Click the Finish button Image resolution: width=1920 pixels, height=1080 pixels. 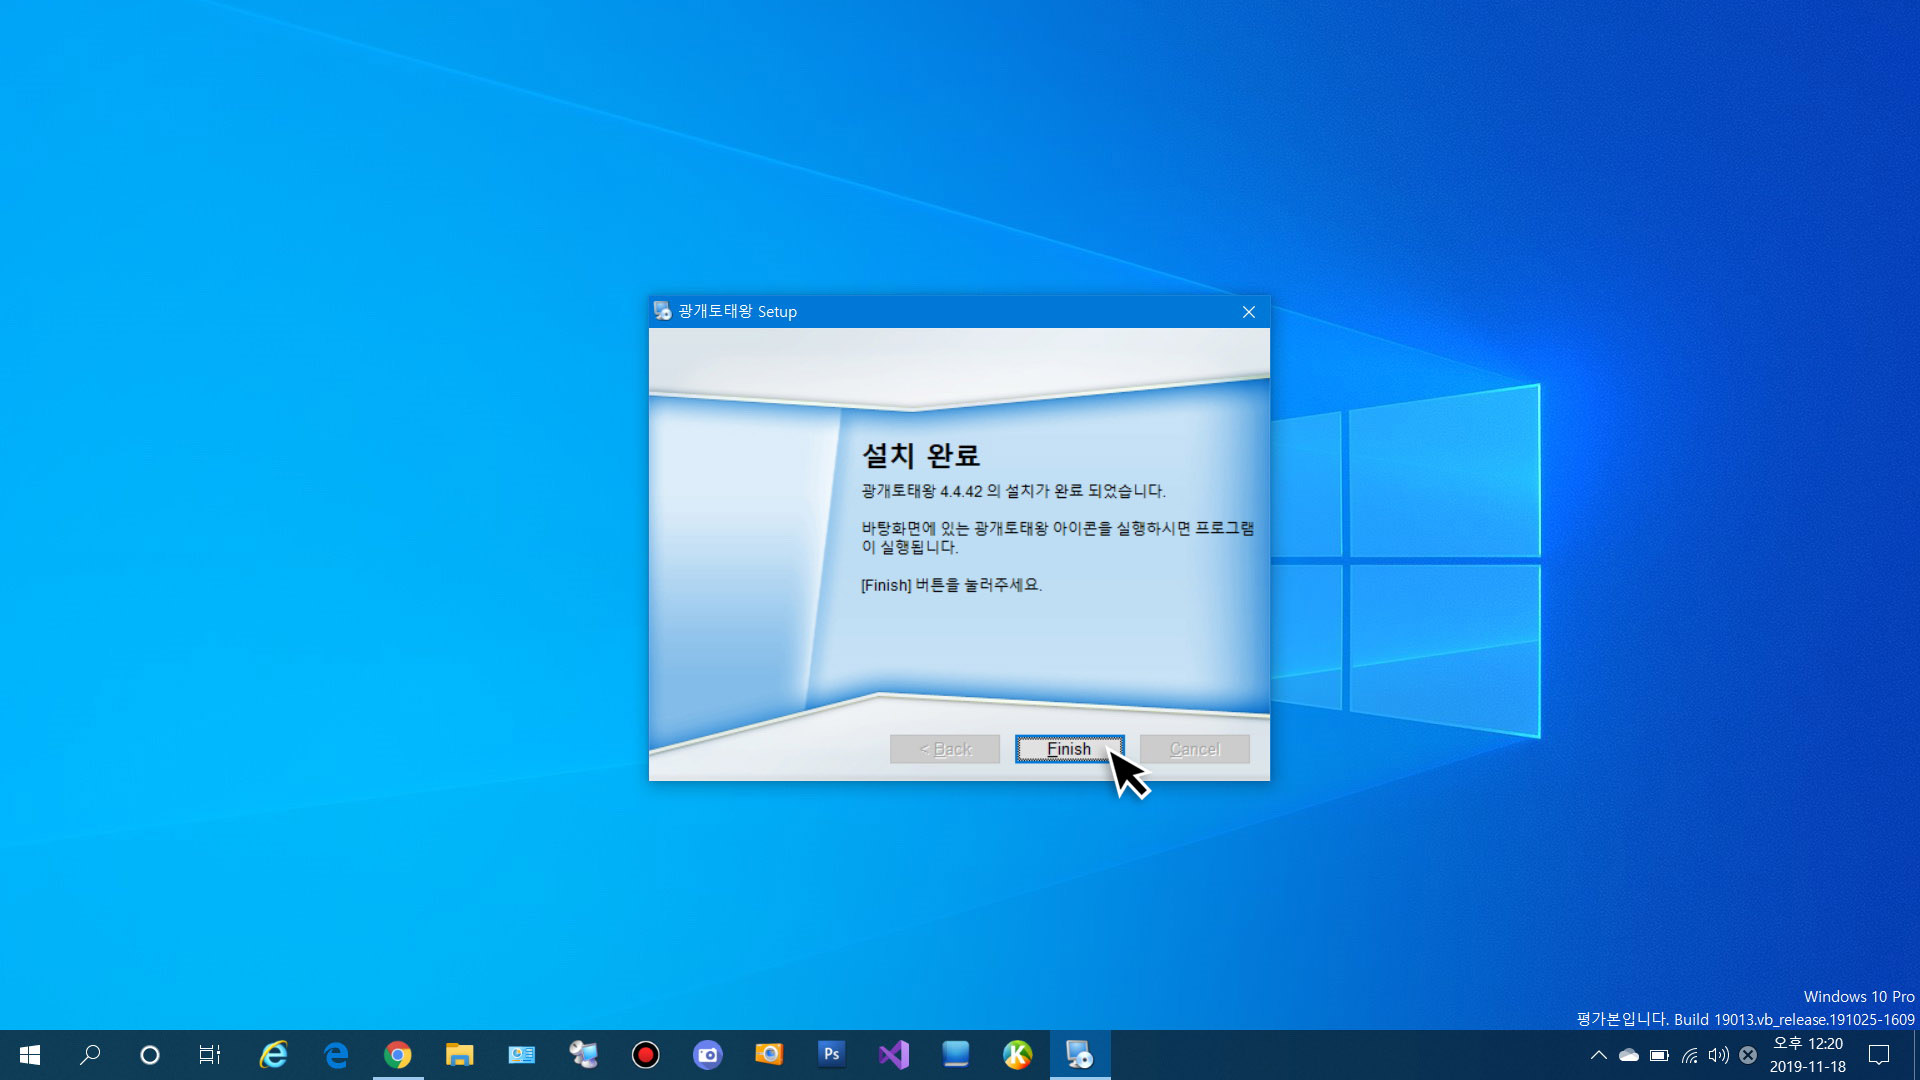tap(1069, 749)
